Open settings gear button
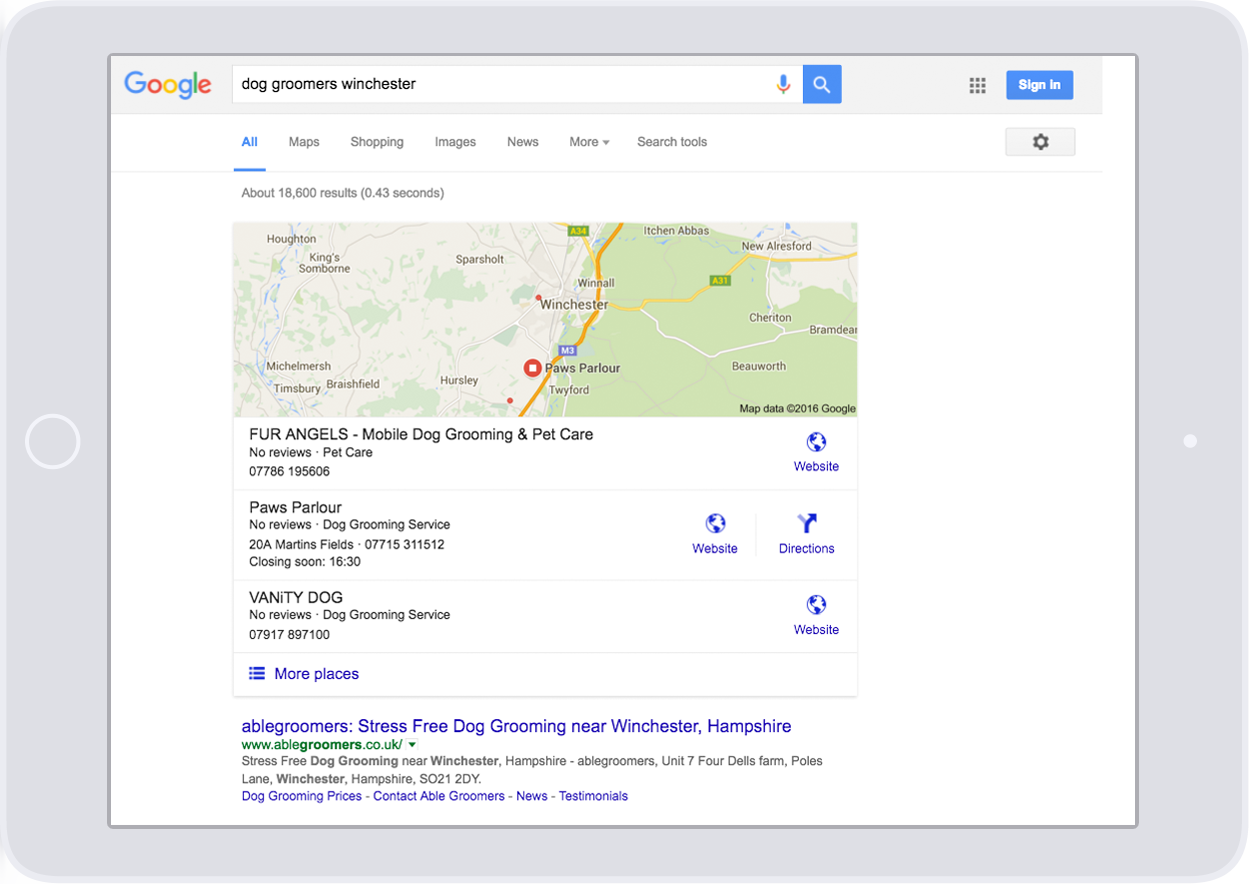Image resolution: width=1249 pixels, height=884 pixels. tap(1040, 142)
